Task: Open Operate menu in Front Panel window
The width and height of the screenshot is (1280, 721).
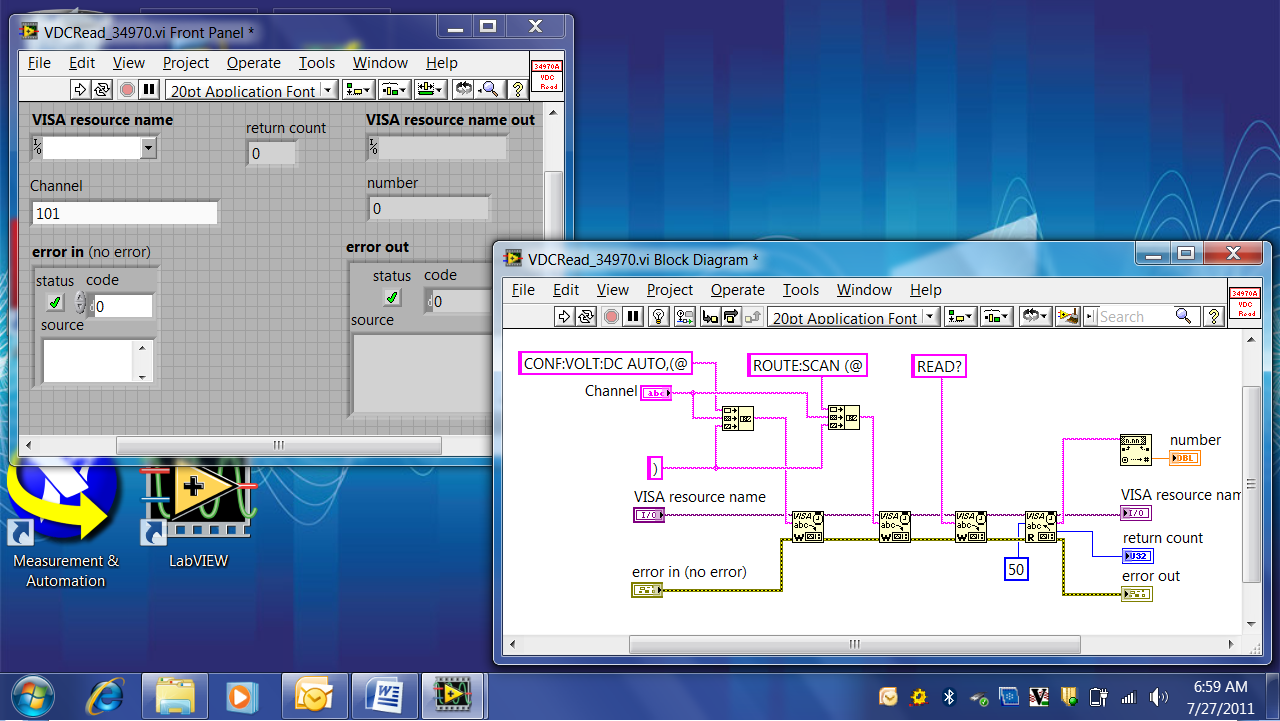Action: (x=254, y=62)
